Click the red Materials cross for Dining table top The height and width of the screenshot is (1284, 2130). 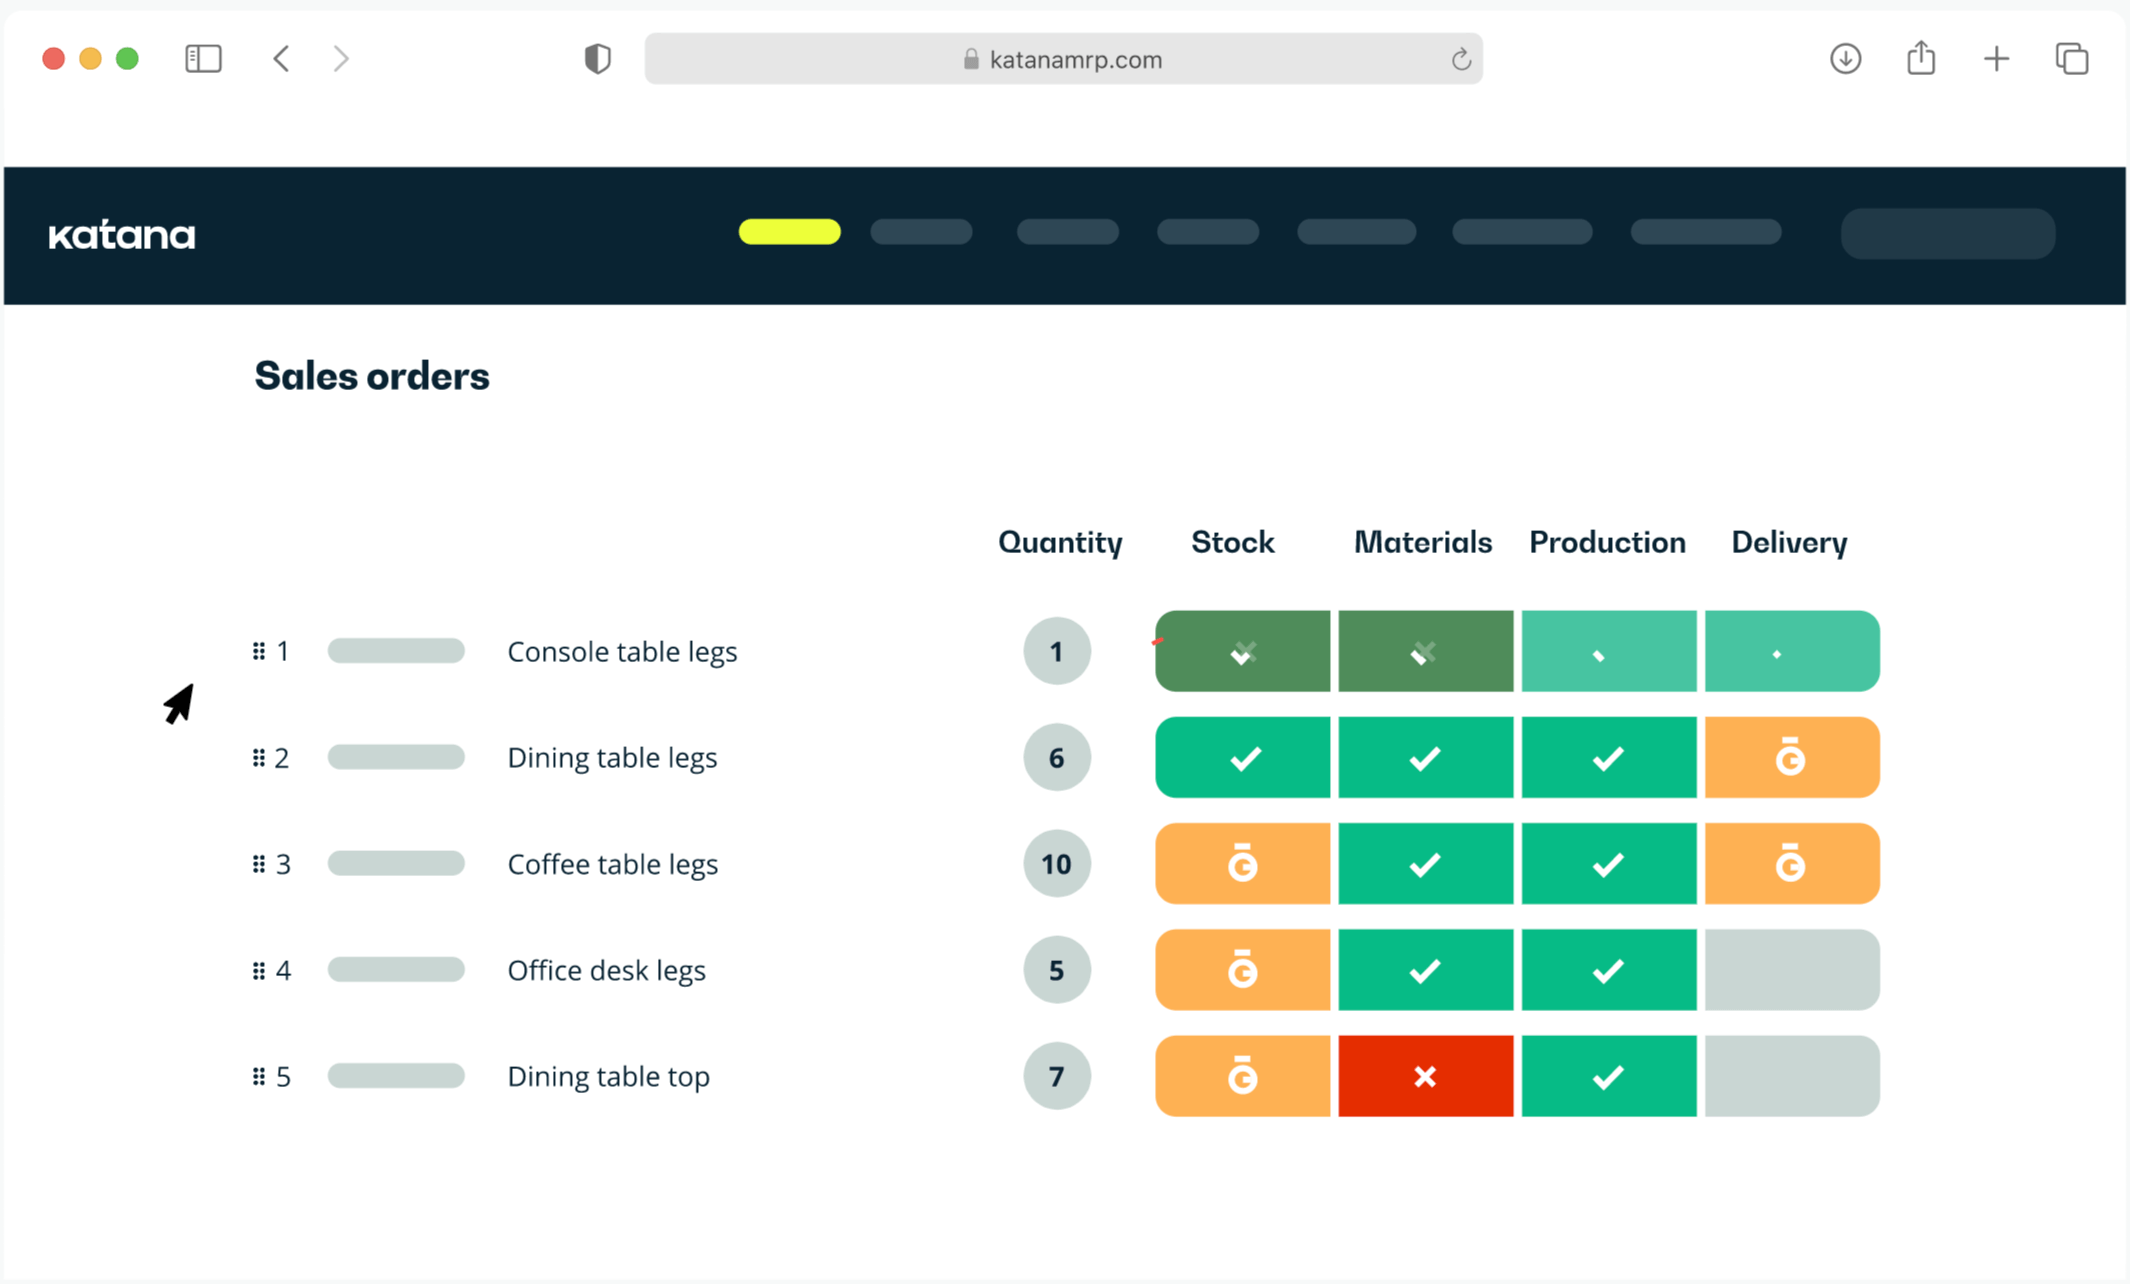[1425, 1077]
